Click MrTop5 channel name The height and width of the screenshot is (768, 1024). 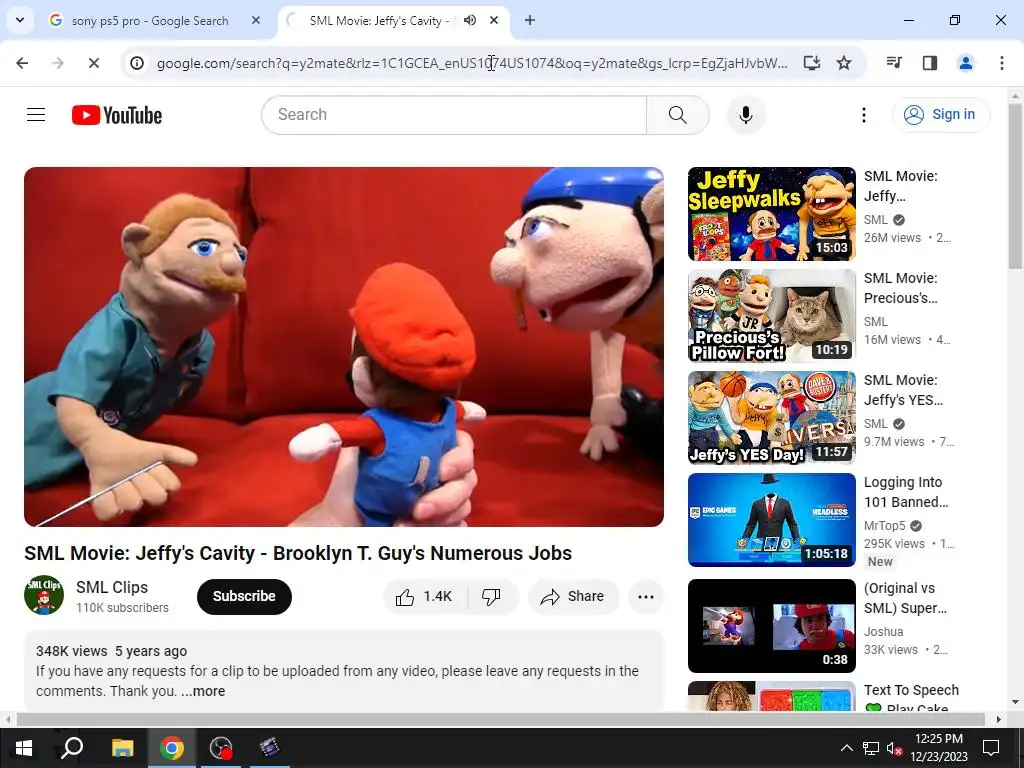click(x=884, y=526)
